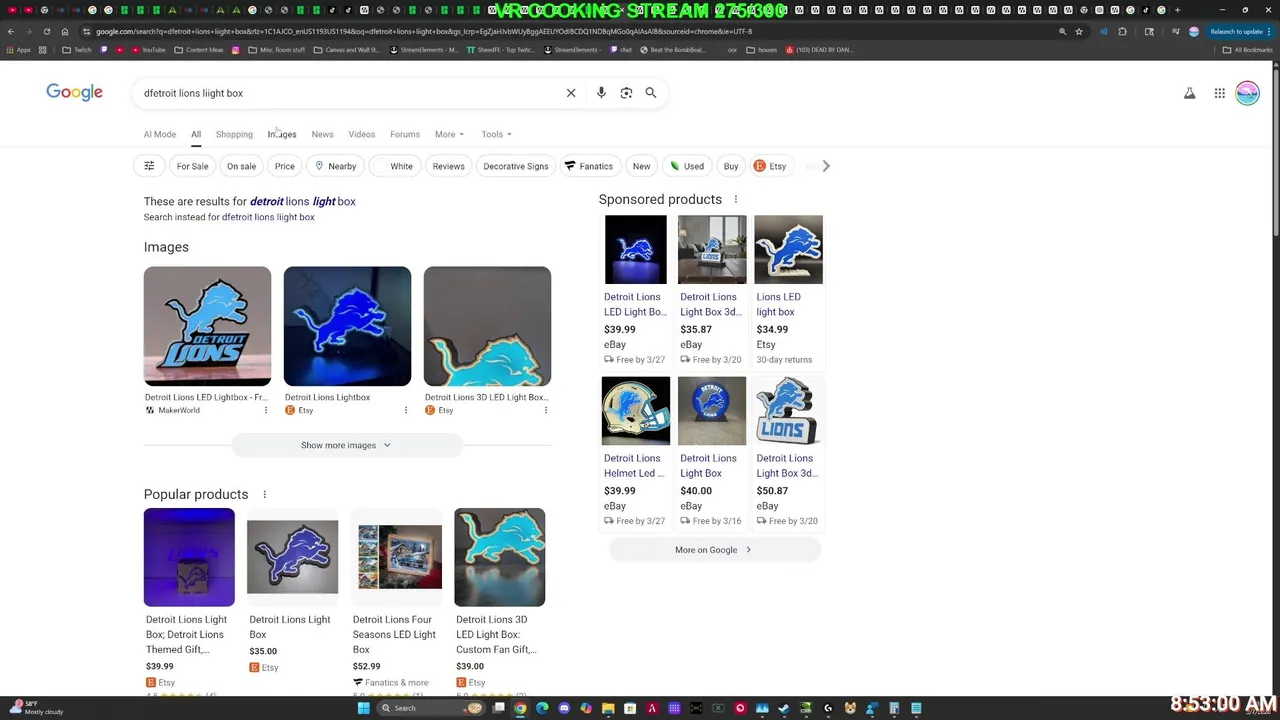Image resolution: width=1280 pixels, height=720 pixels.
Task: Open the all filters icon
Action: click(149, 166)
